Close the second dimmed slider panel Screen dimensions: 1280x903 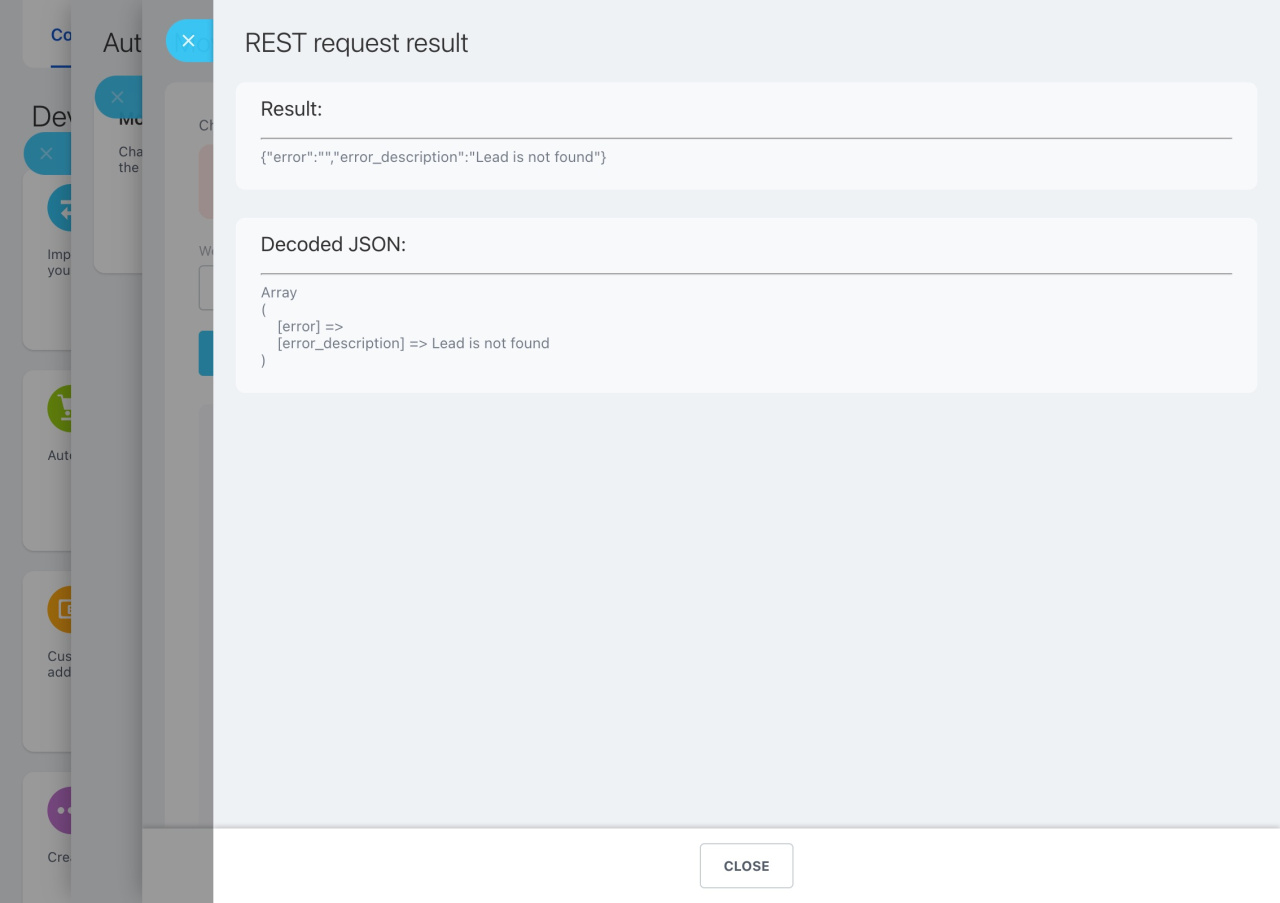point(117,97)
